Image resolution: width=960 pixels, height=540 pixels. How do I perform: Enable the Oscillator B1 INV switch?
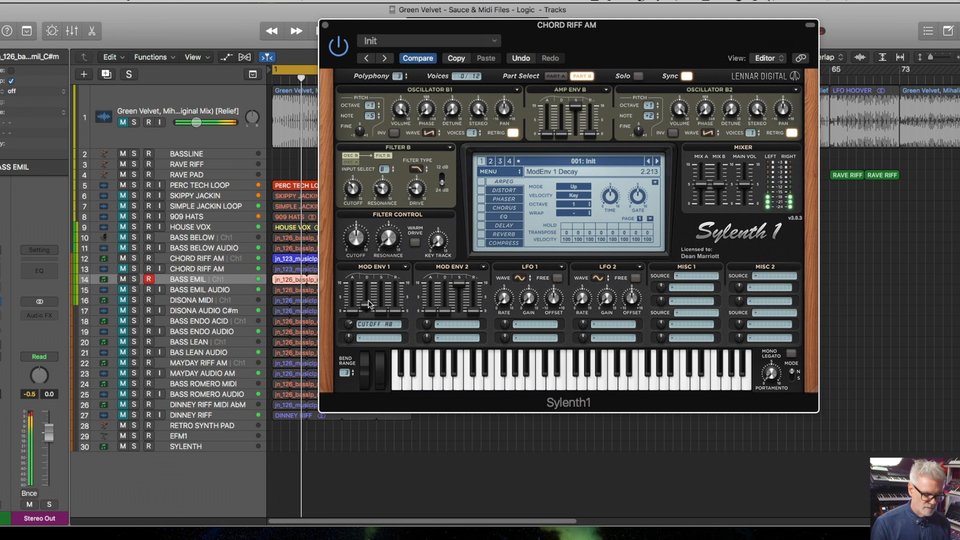tap(394, 133)
